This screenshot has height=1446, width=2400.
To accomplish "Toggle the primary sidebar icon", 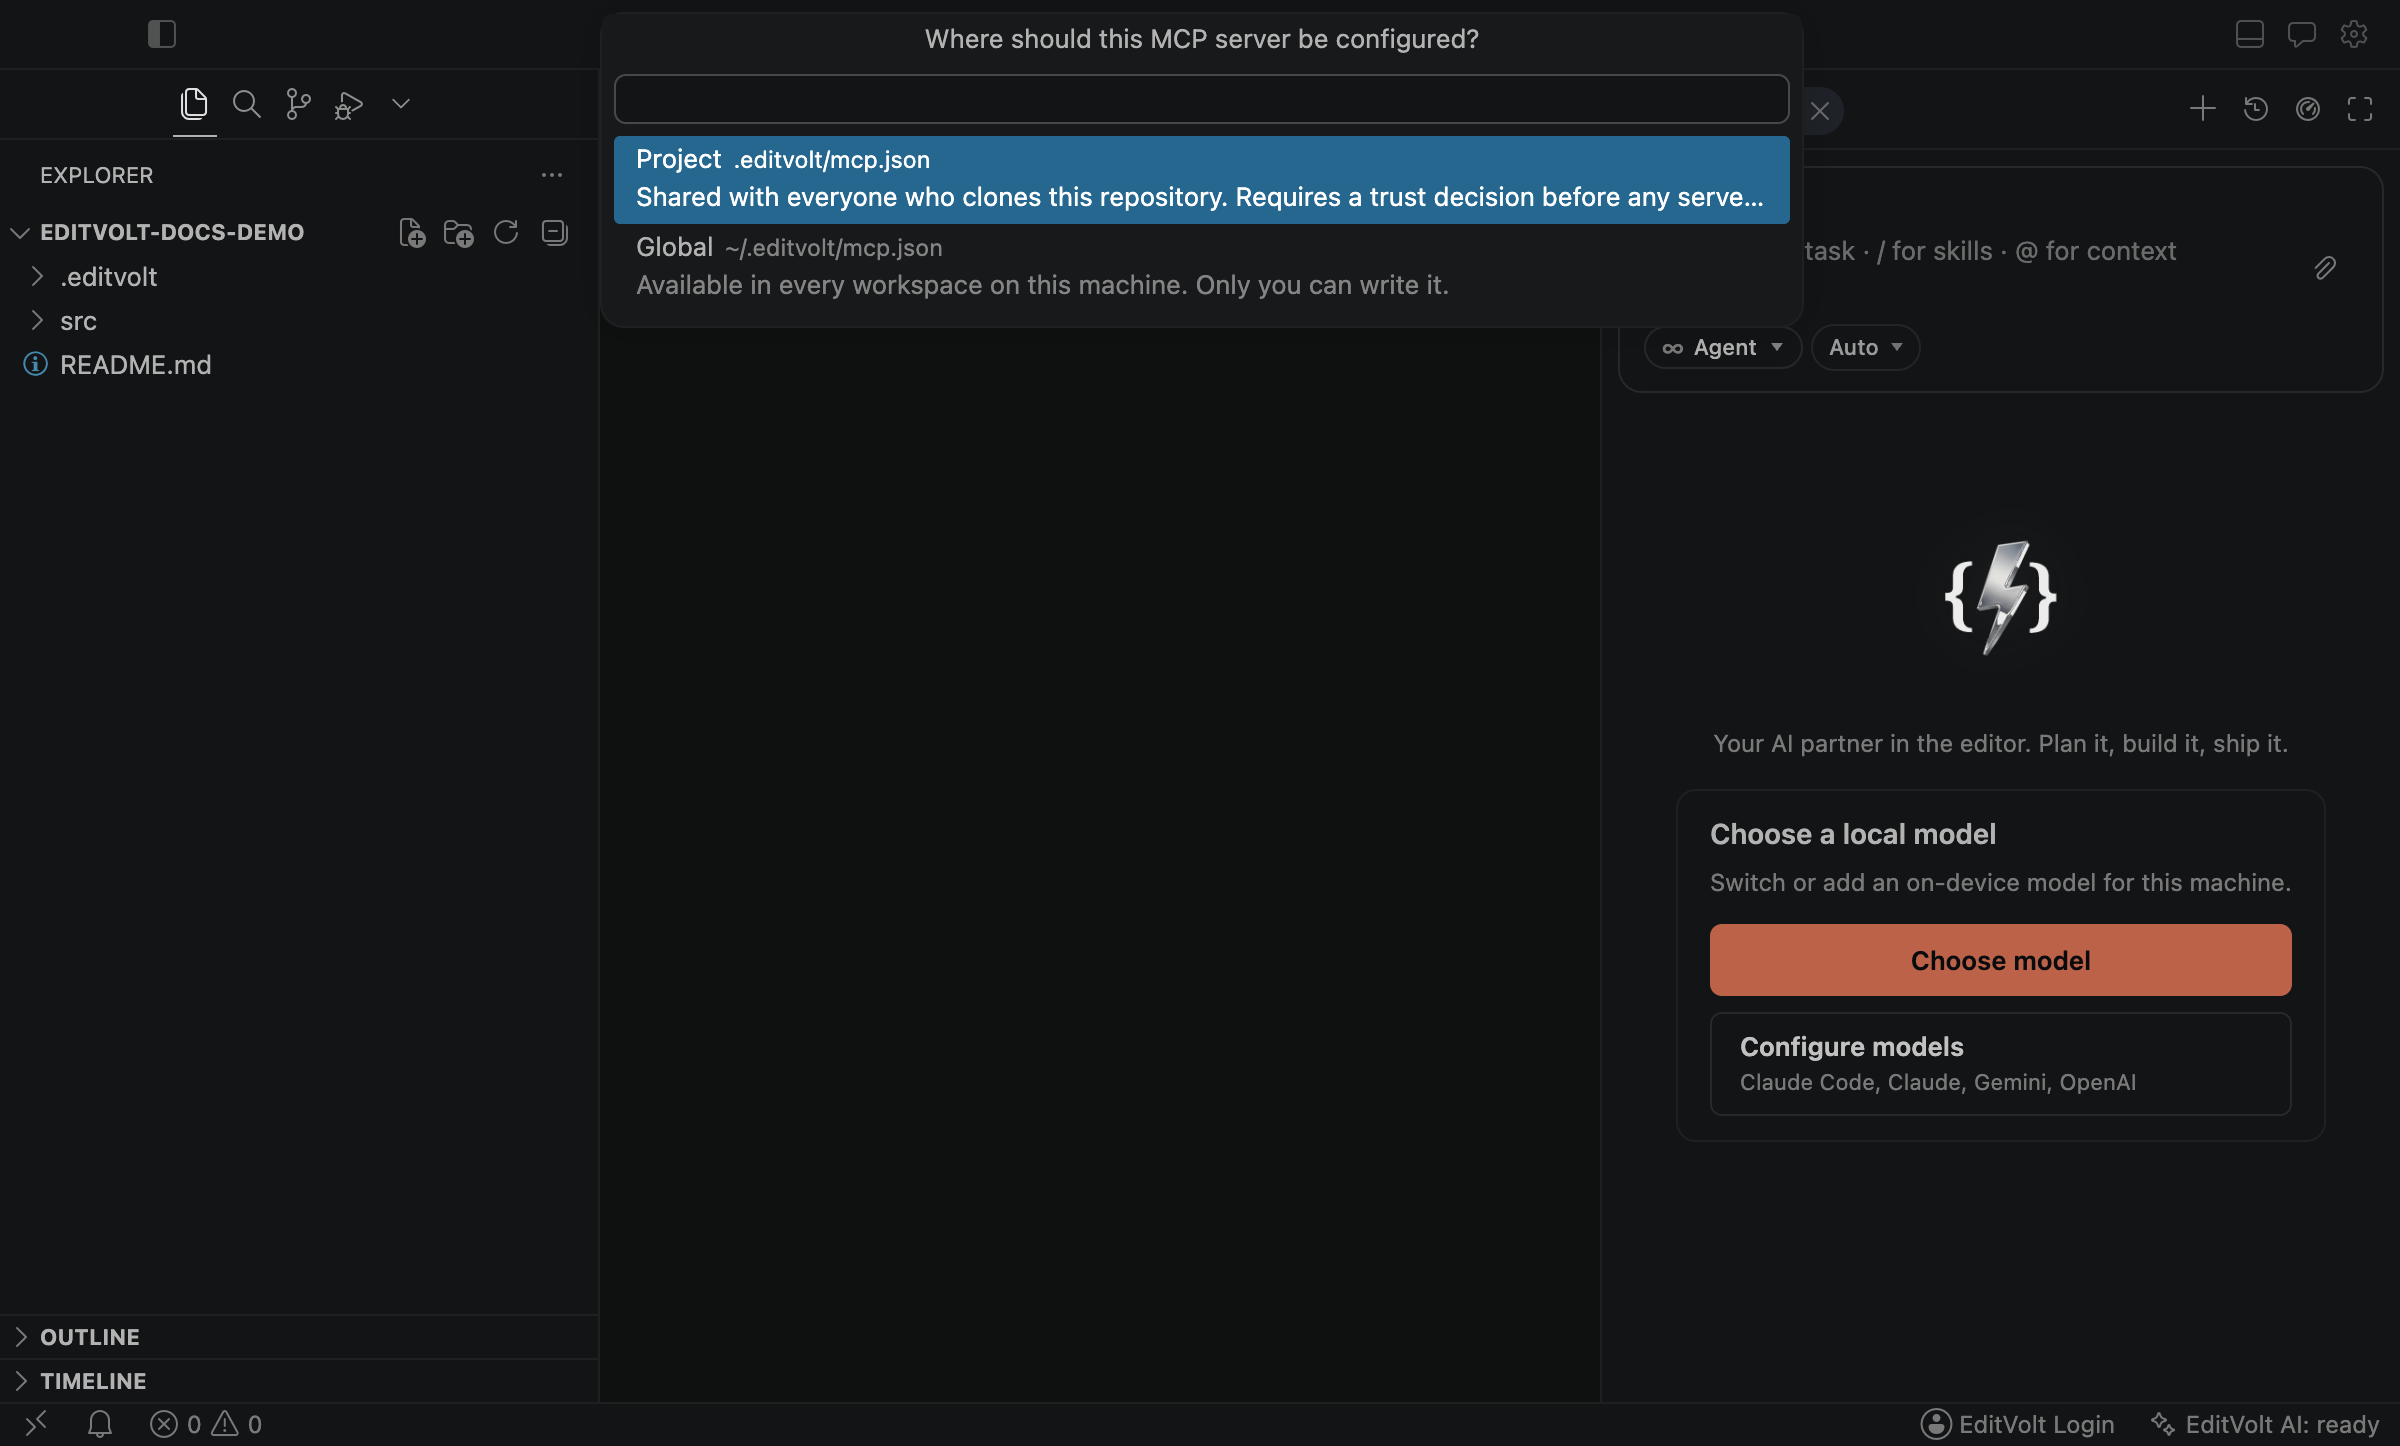I will click(x=161, y=34).
